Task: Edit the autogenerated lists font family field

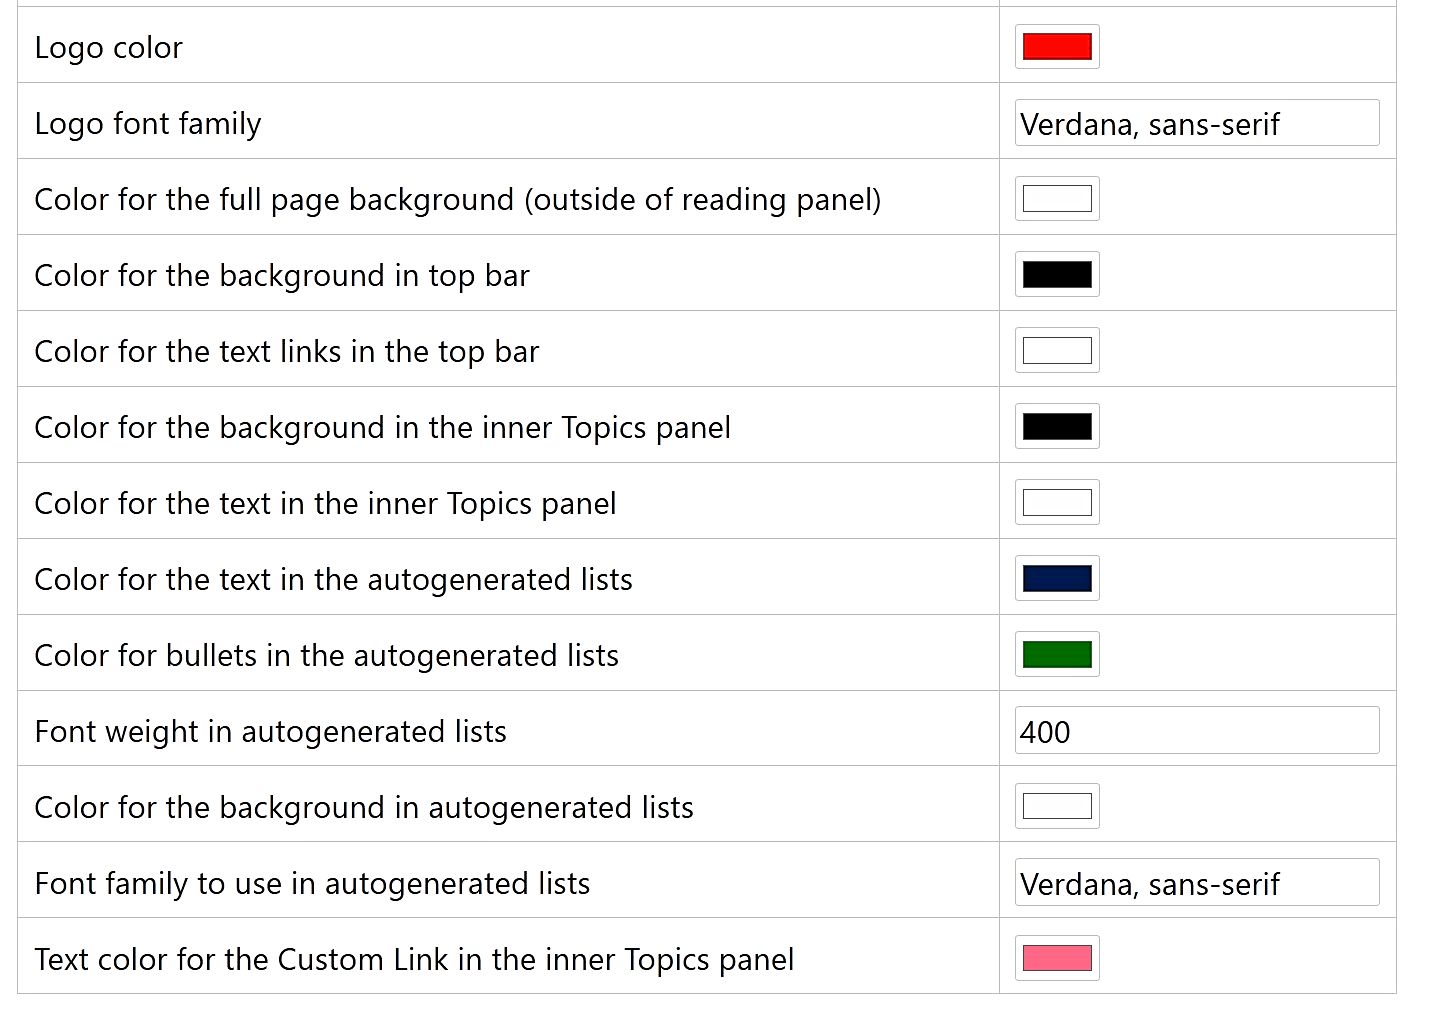Action: click(x=1196, y=883)
